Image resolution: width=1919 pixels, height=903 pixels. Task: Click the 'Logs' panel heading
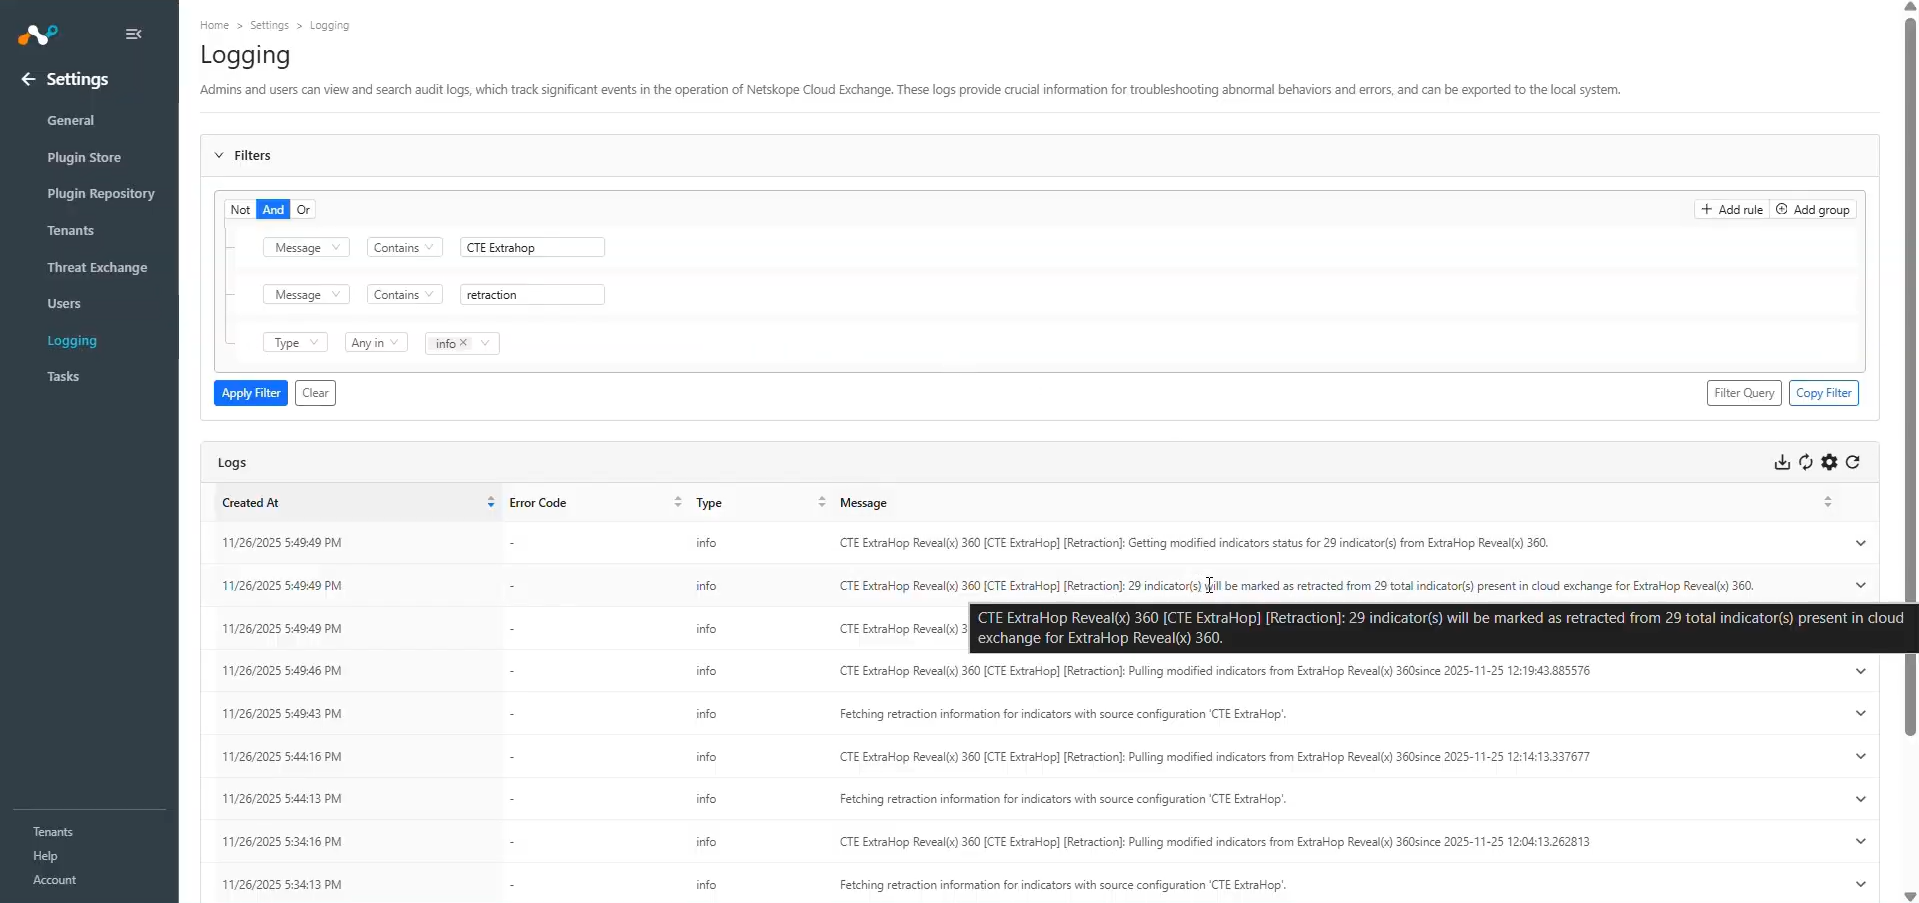[x=232, y=463]
